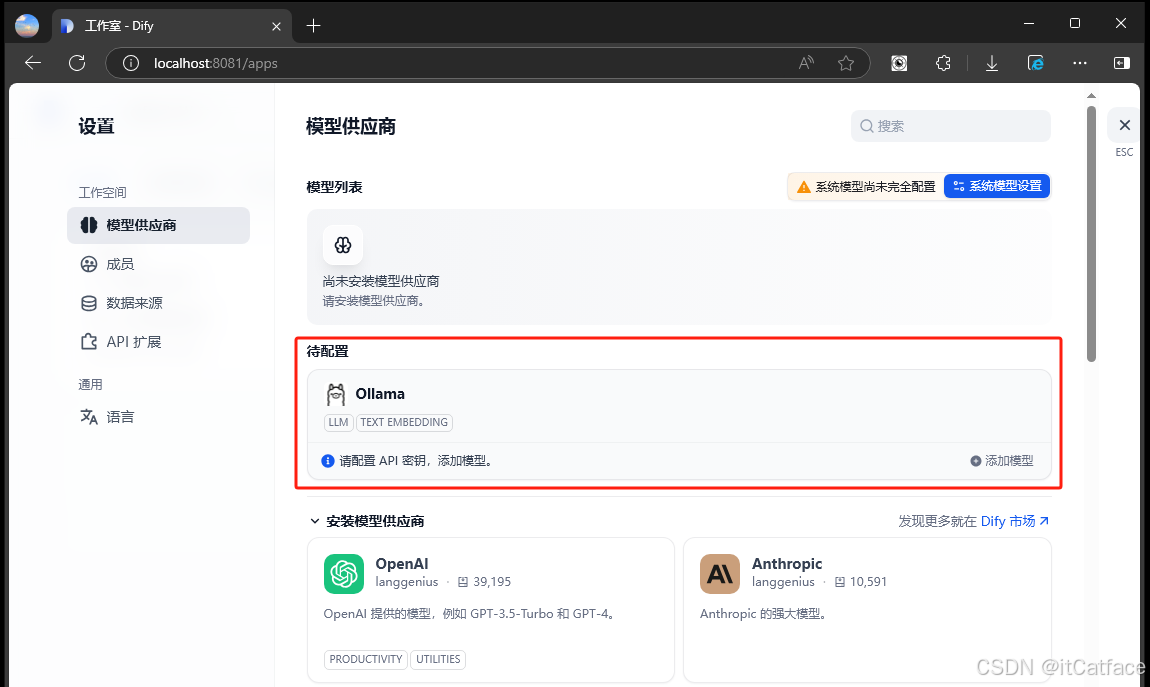The height and width of the screenshot is (687, 1150).
Task: Select the 工作室 - Dify browser tab
Action: [172, 26]
